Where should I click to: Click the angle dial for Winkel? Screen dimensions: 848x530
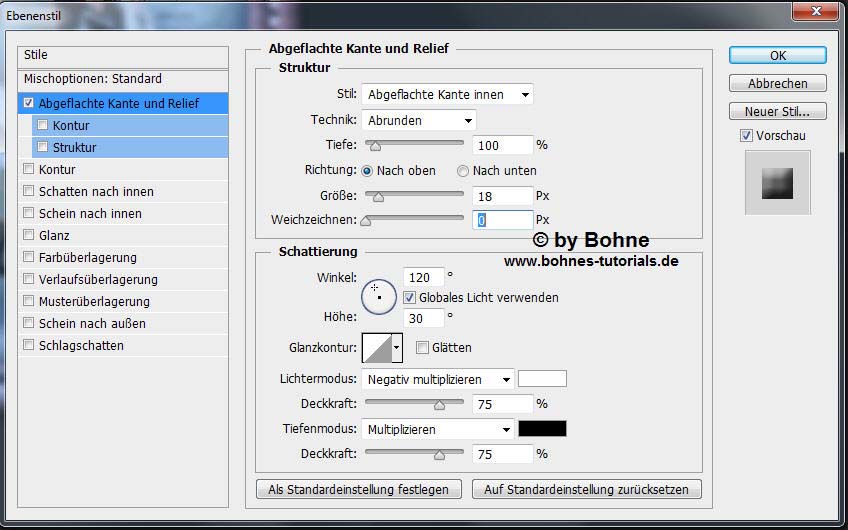pos(379,296)
